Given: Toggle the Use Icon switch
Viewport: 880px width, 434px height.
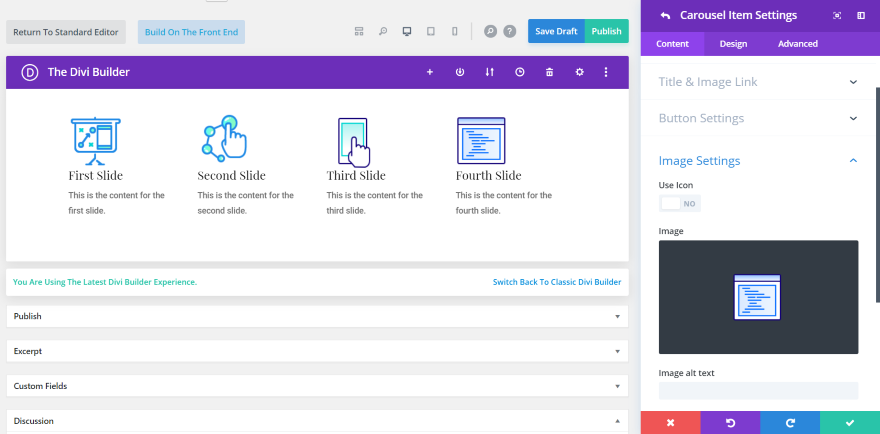Looking at the screenshot, I should click(680, 203).
